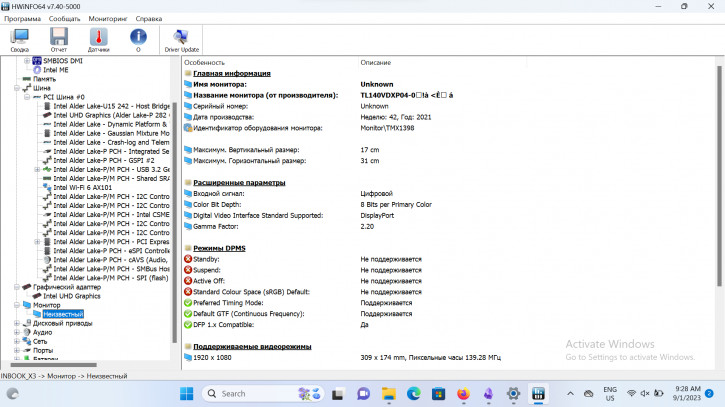Click the taskbar Search box
The width and height of the screenshot is (725, 407).
pyautogui.click(x=263, y=394)
